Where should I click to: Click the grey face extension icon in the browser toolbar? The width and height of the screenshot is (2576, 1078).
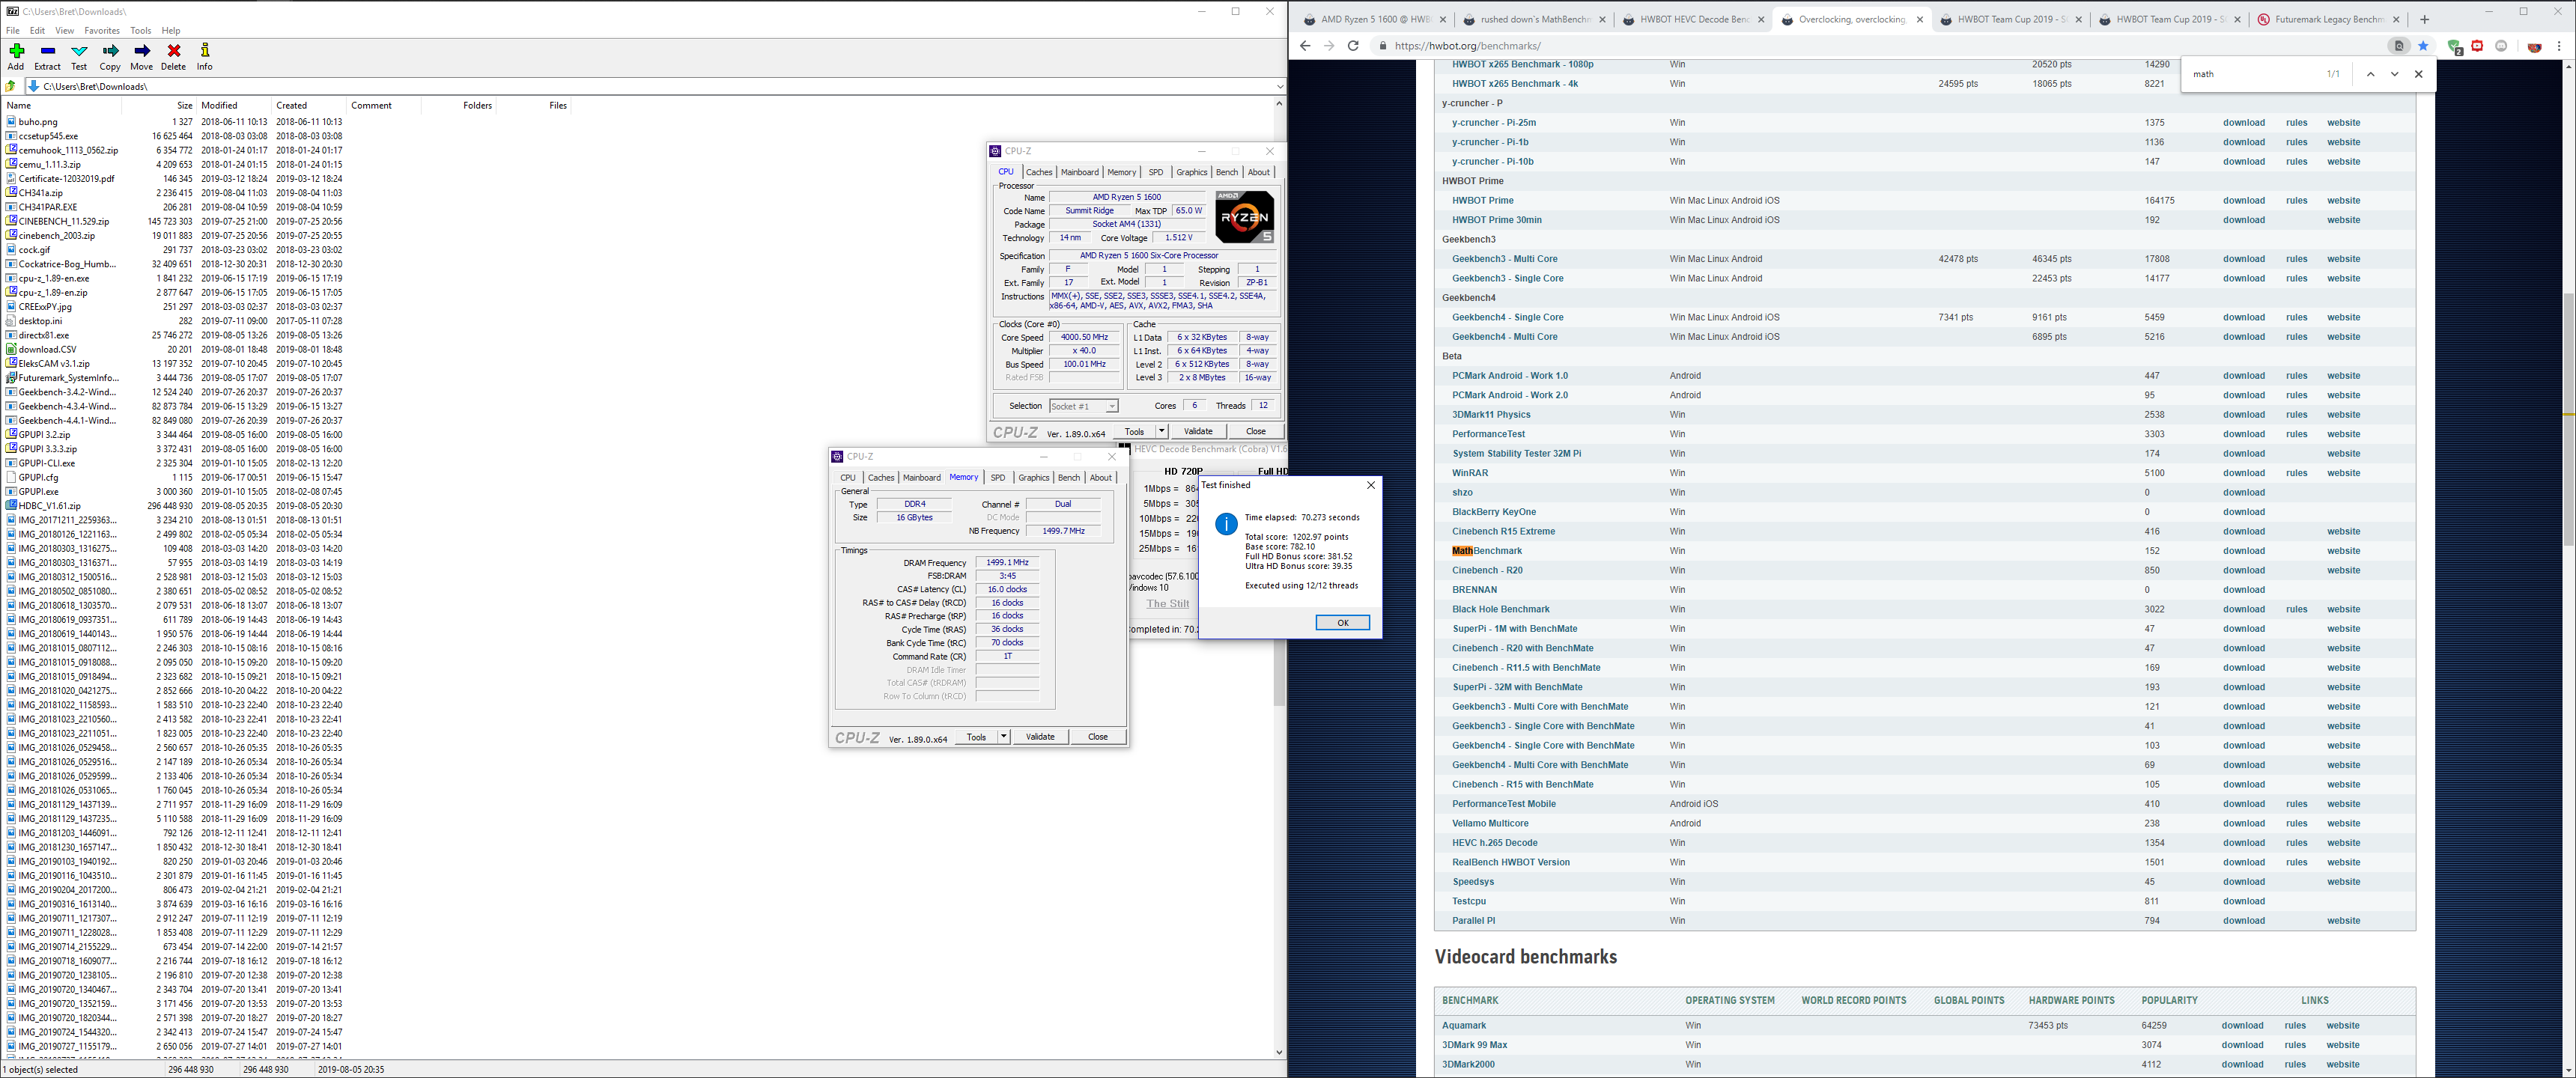(x=2501, y=46)
